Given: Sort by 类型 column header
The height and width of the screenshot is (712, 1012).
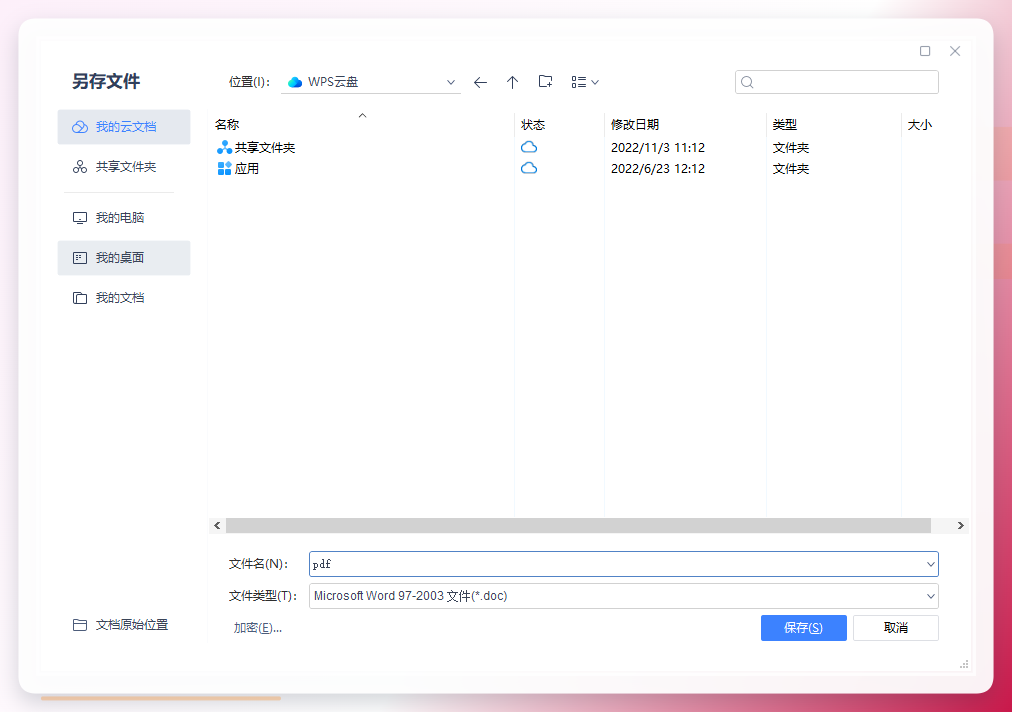Looking at the screenshot, I should point(785,125).
